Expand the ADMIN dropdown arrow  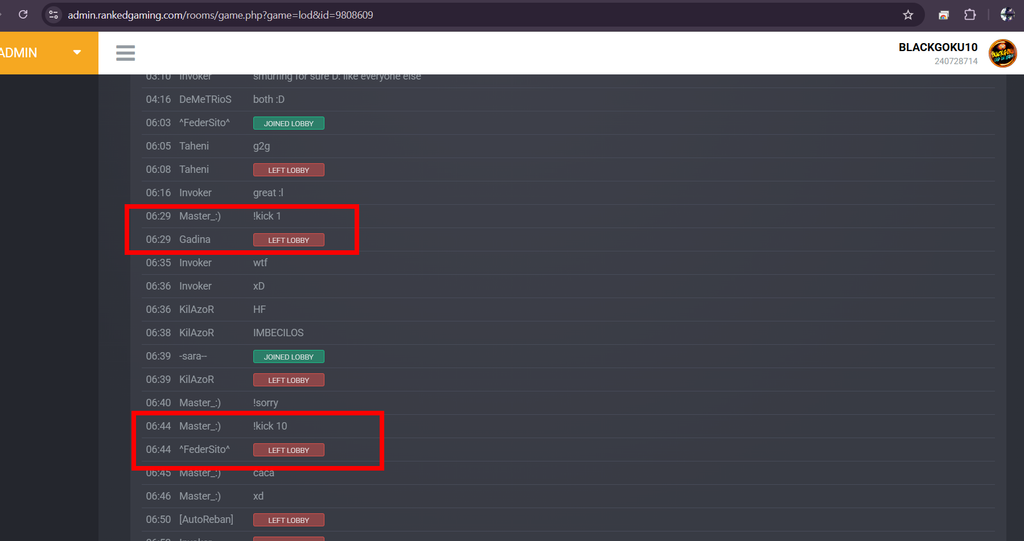pos(77,52)
